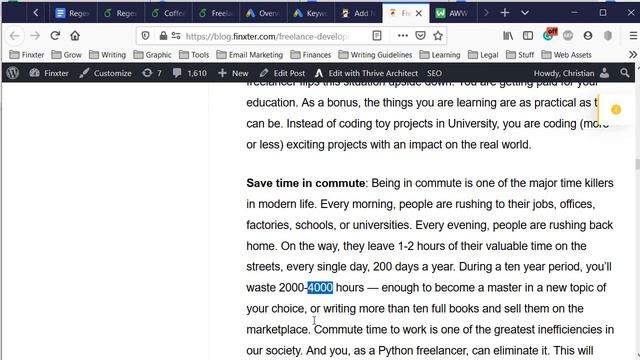Open the Web Assets bookmarks folder
Image resolution: width=640 pixels, height=360 pixels.
point(566,55)
